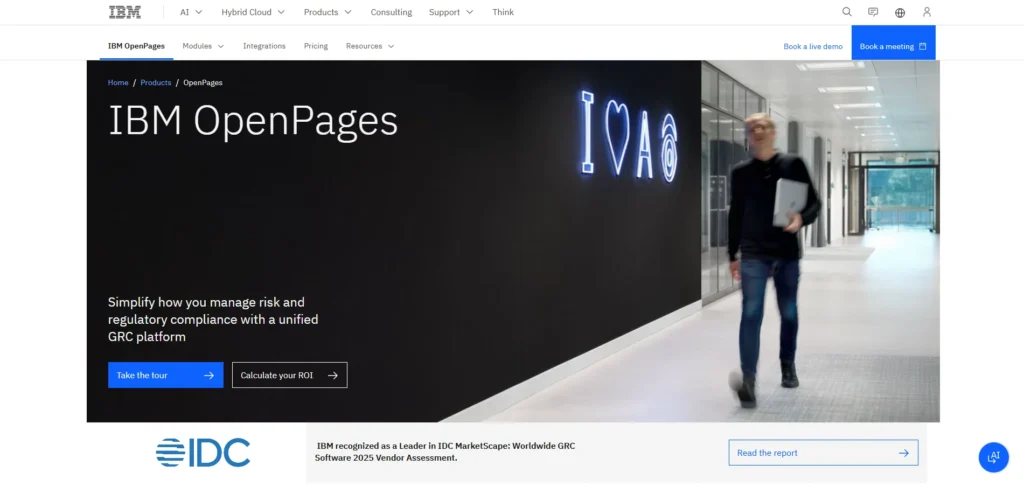The height and width of the screenshot is (486, 1024).
Task: Click the Home breadcrumb link
Action: (x=118, y=82)
